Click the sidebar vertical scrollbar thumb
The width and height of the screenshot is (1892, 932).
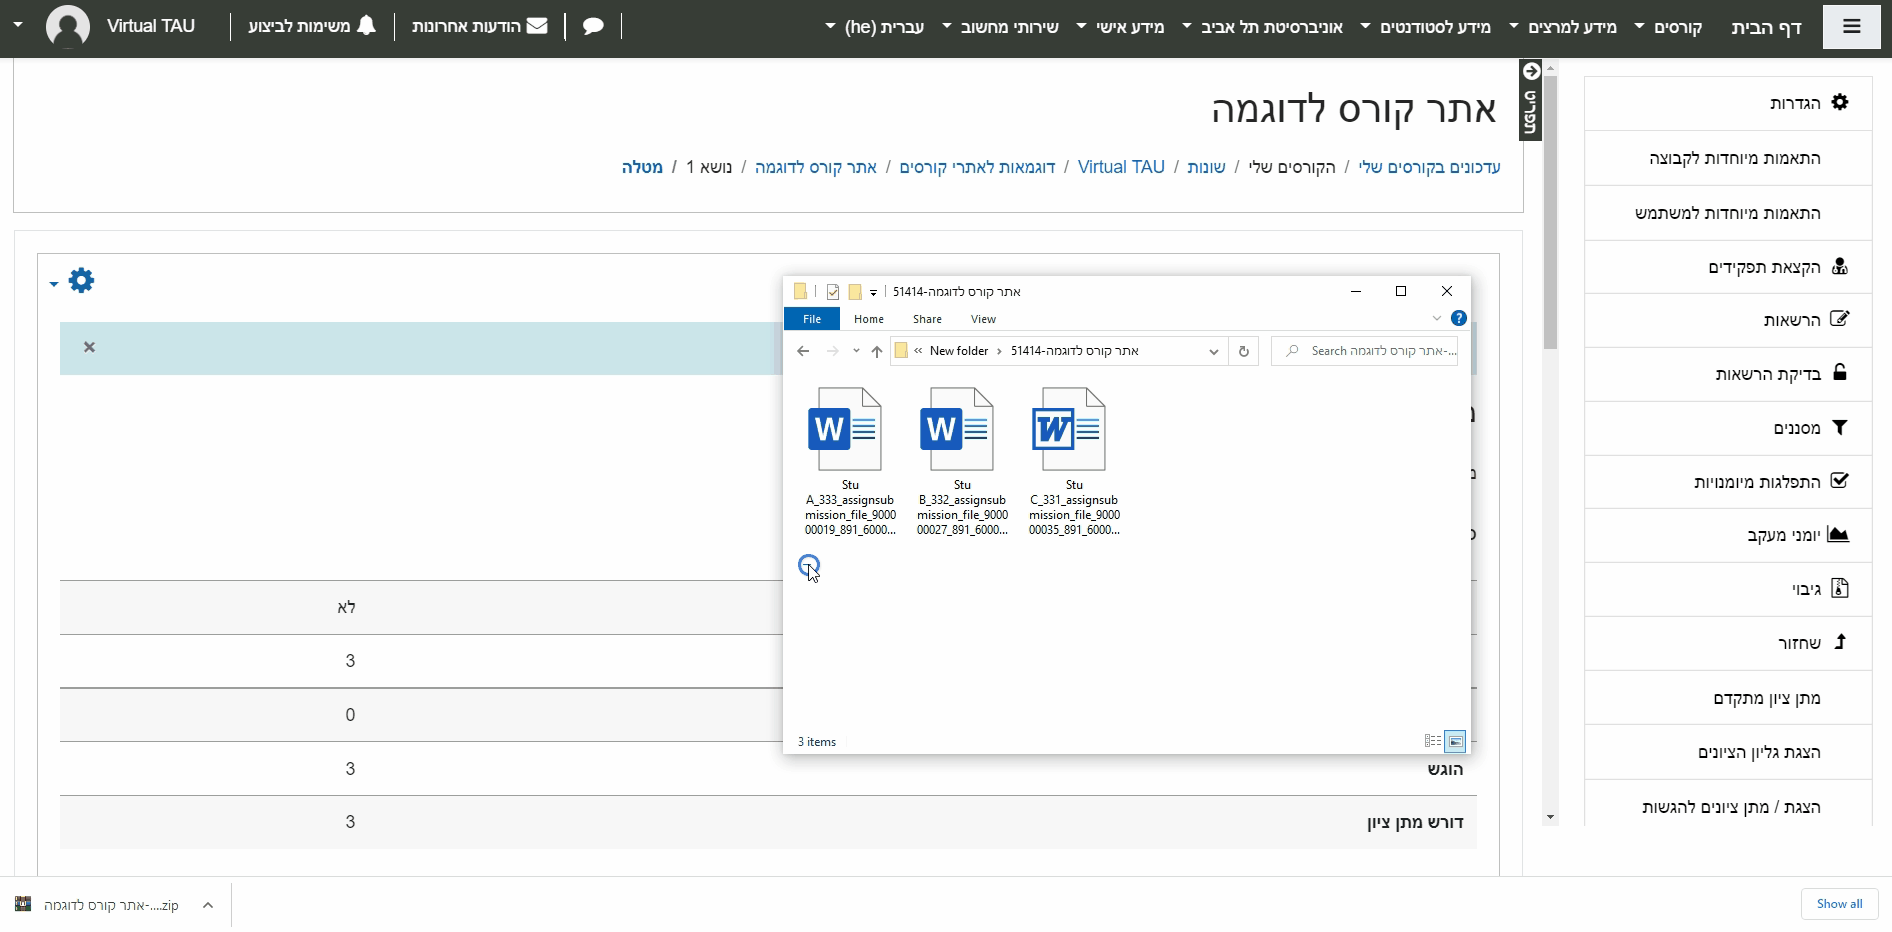click(x=1550, y=213)
